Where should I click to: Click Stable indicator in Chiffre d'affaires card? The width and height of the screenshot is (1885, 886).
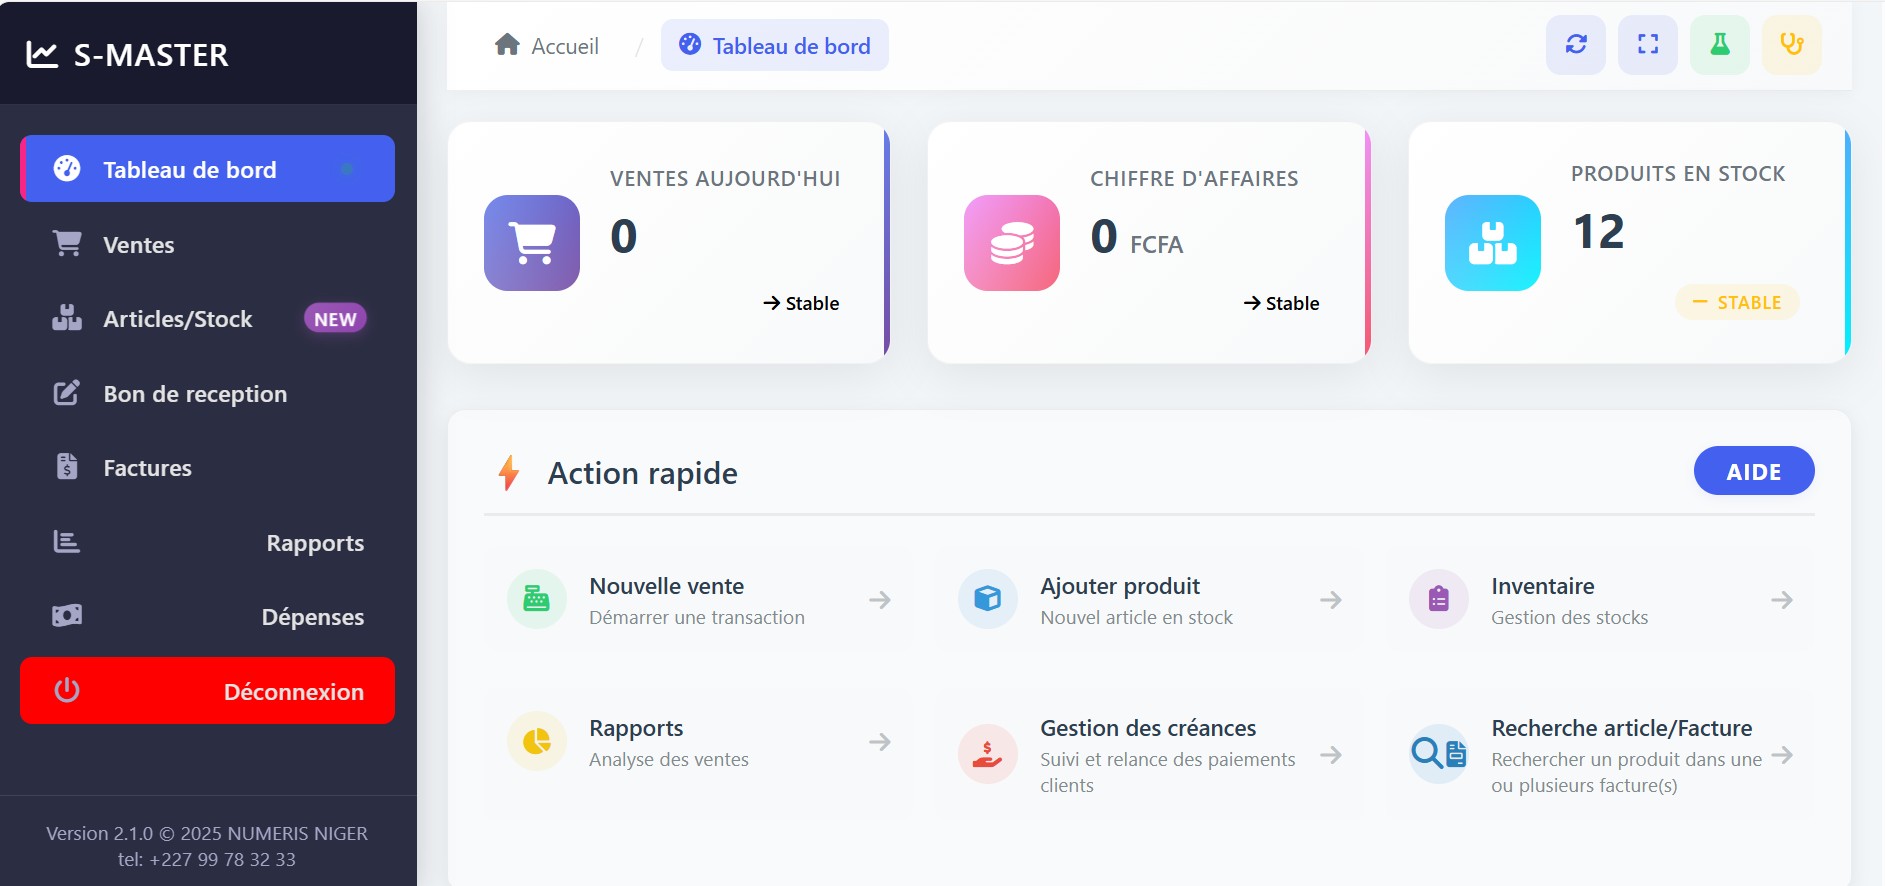click(x=1281, y=303)
